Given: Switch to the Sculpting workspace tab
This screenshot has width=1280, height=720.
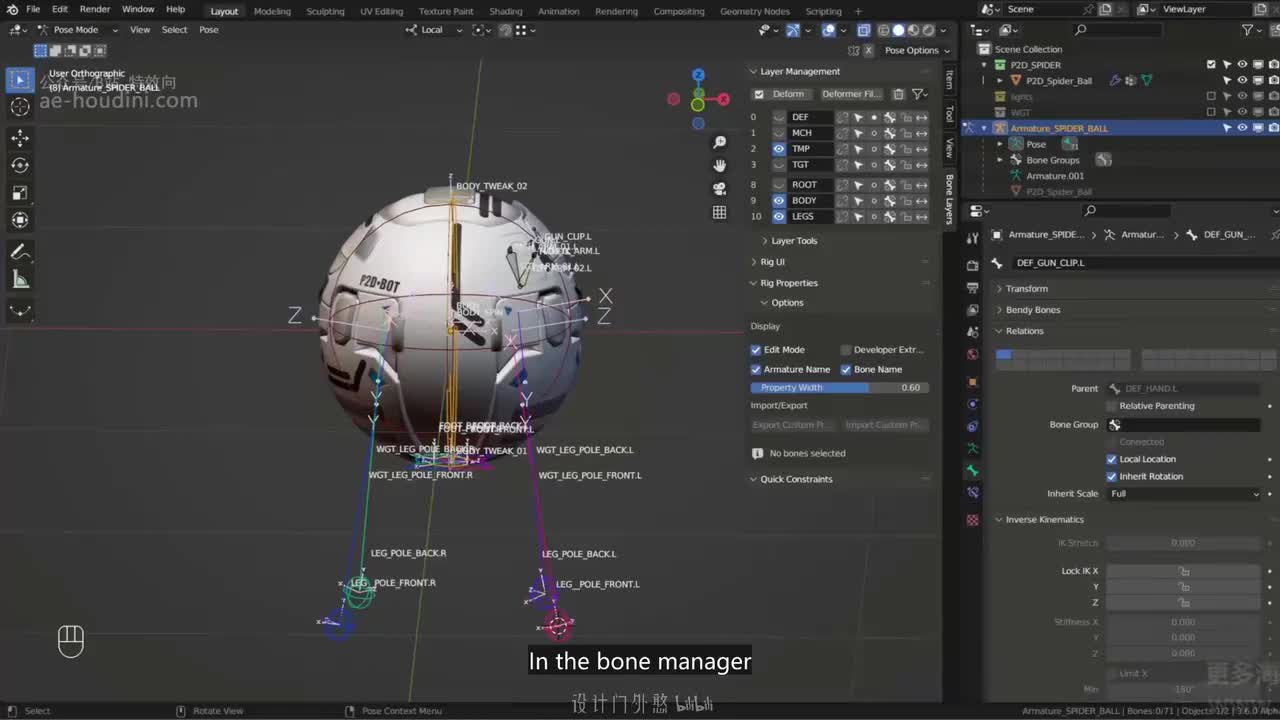Looking at the screenshot, I should [x=325, y=11].
